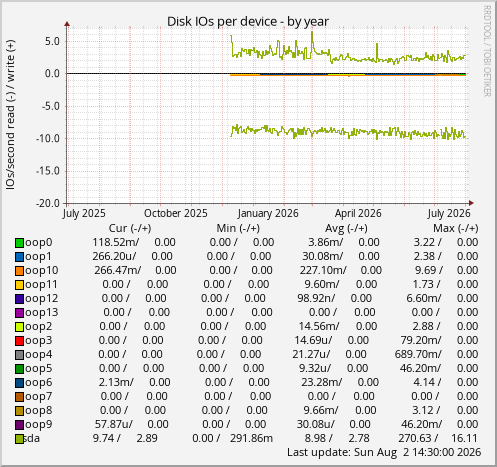497x467 pixels.
Task: Click the loop10 orange legend swatch
Action: point(19,271)
